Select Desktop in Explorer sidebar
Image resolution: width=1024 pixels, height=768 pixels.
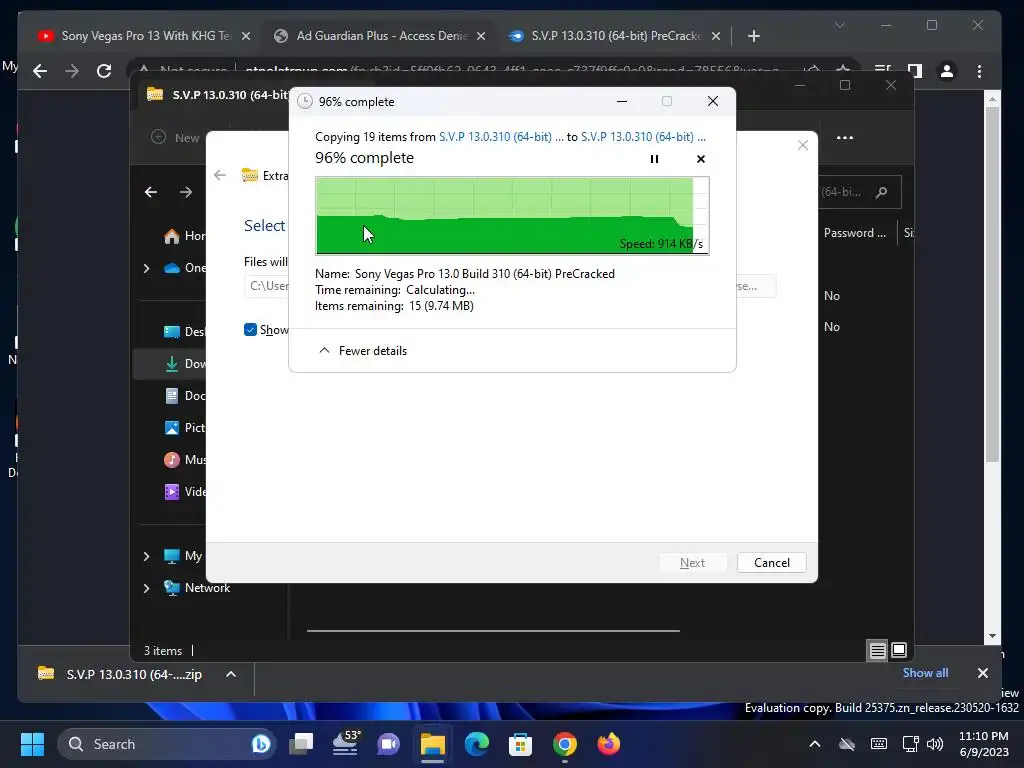coord(184,332)
